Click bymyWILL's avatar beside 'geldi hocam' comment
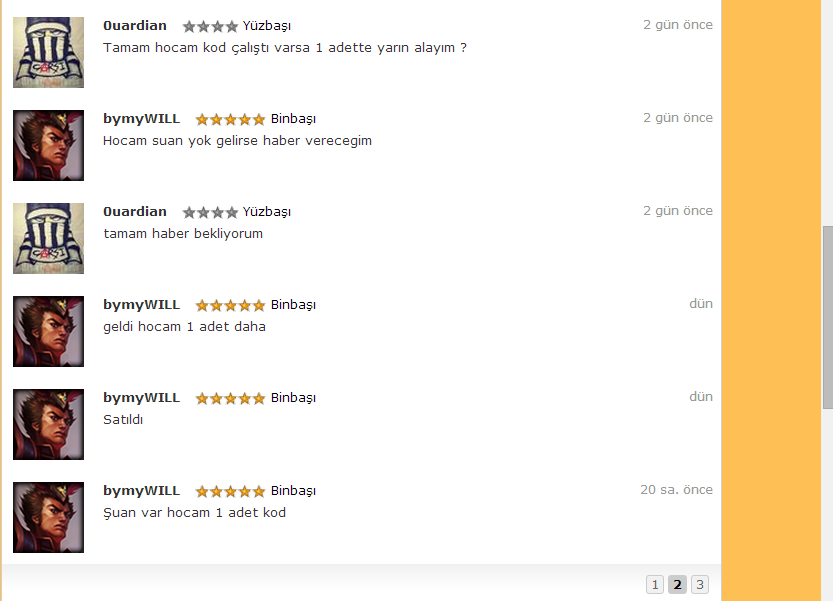Viewport: 833px width, 601px height. [48, 331]
